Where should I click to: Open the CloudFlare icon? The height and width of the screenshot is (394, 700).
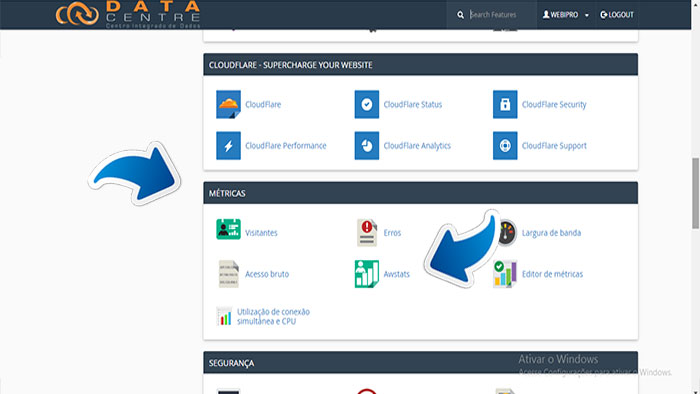tap(228, 104)
